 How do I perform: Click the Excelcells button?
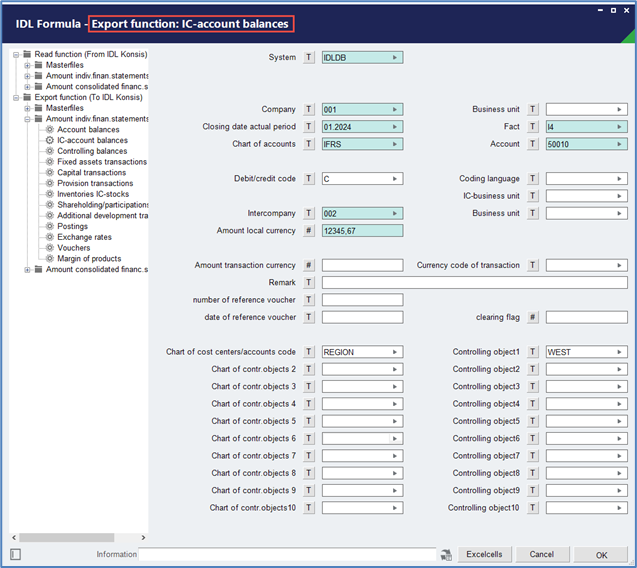tap(484, 555)
